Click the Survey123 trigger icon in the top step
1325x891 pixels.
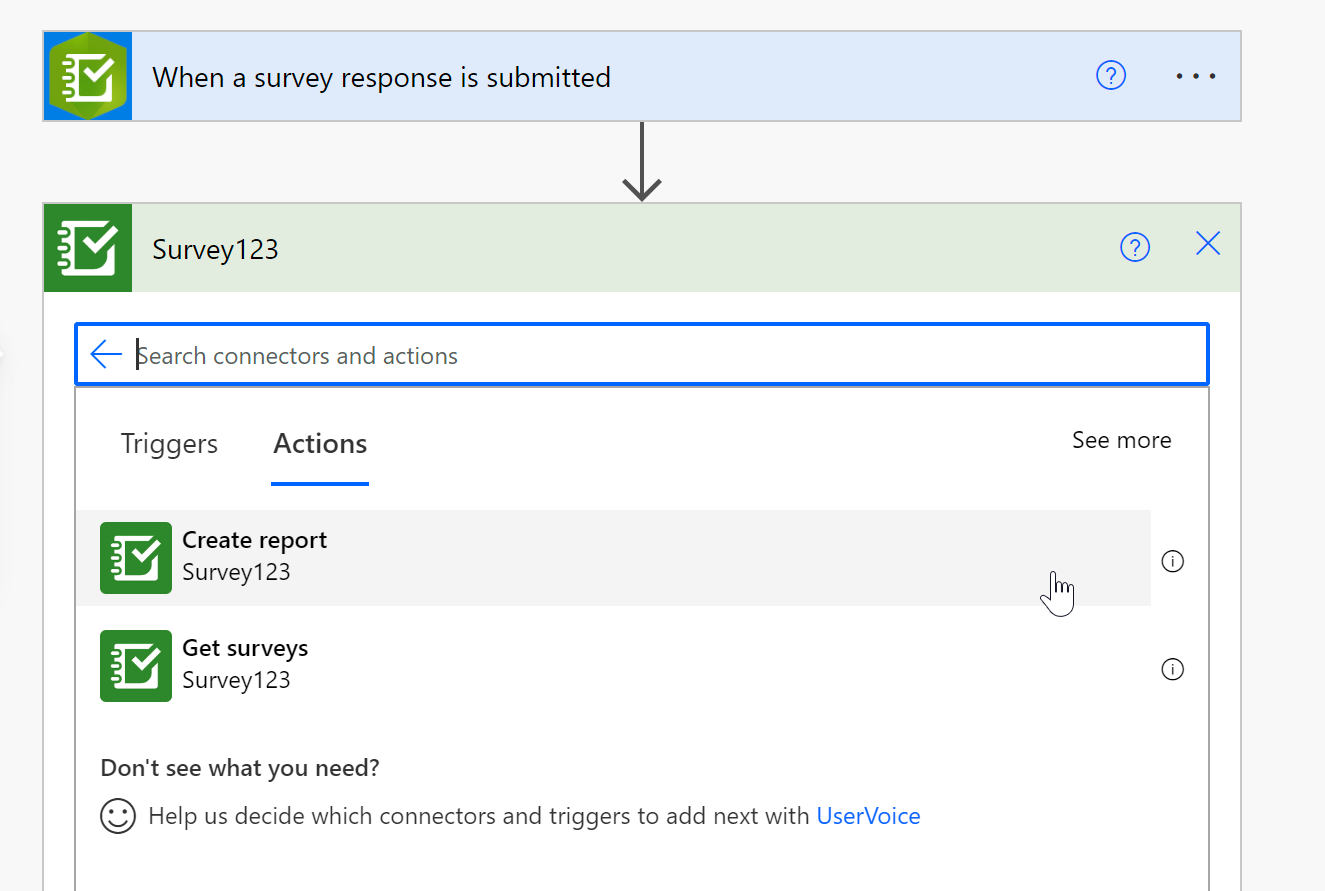(x=88, y=76)
